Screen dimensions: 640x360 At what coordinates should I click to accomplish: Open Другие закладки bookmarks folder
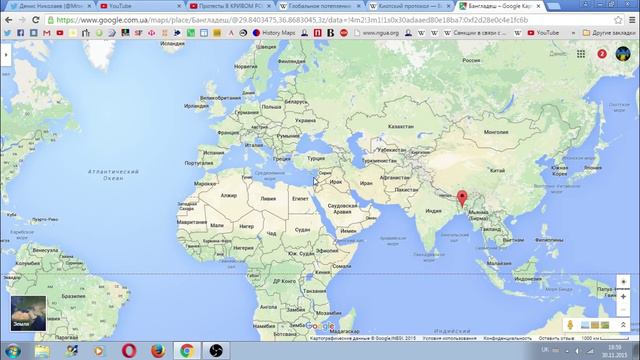(x=609, y=33)
